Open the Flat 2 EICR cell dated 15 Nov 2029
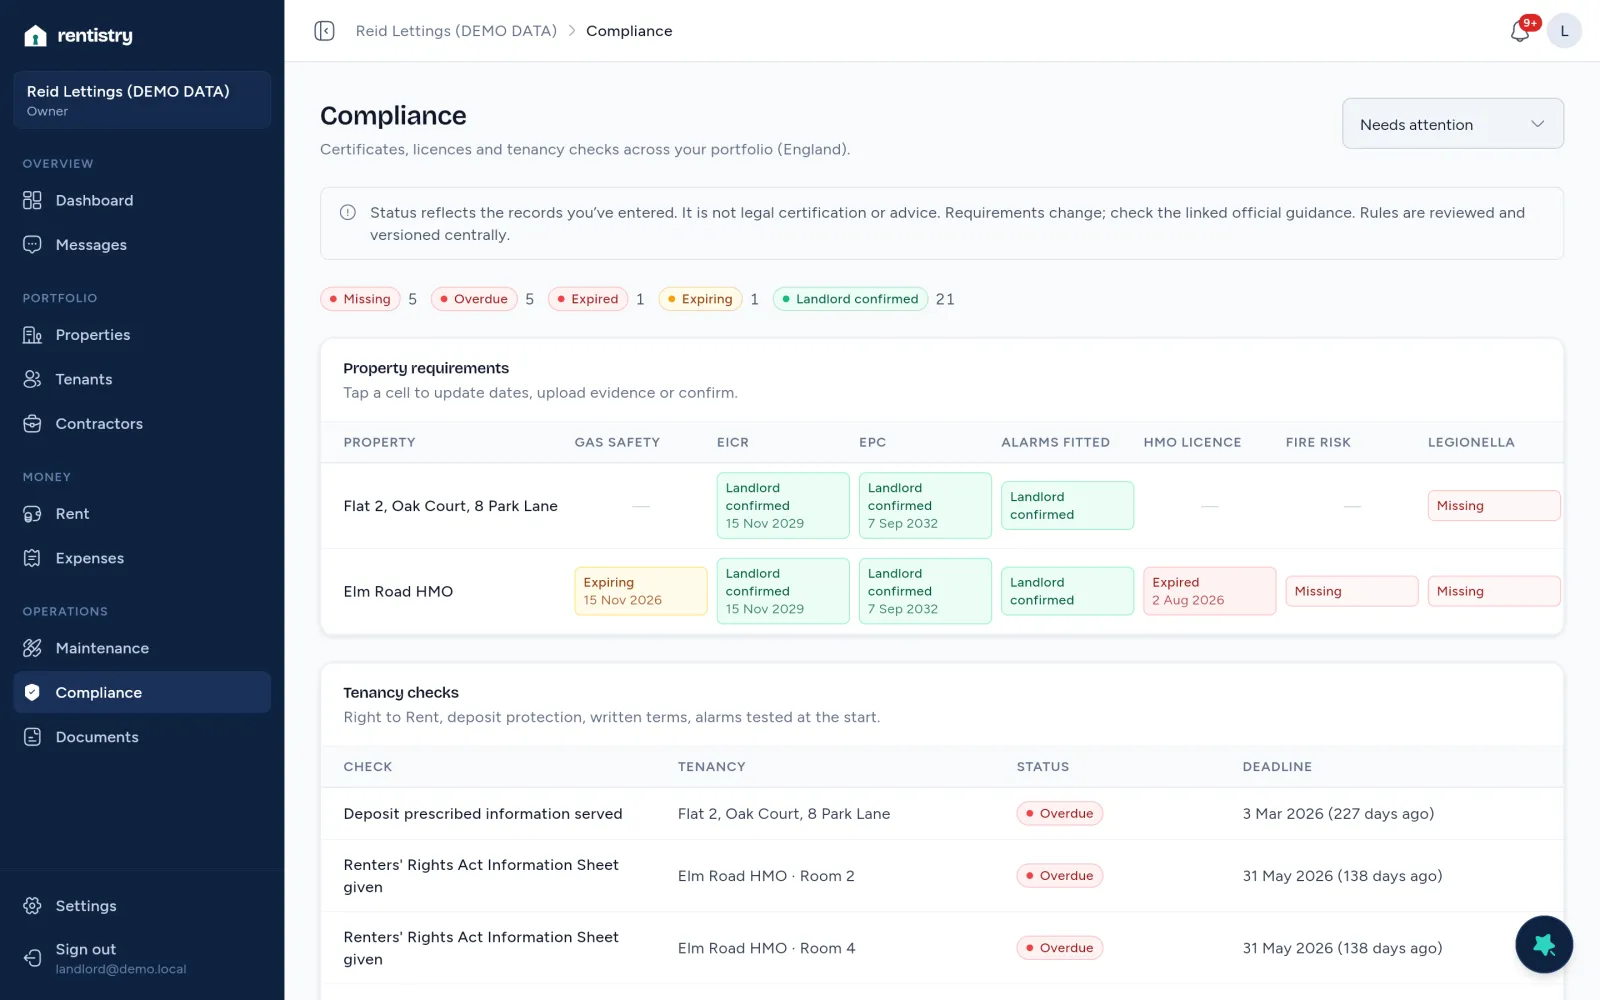The image size is (1600, 1000). (783, 506)
